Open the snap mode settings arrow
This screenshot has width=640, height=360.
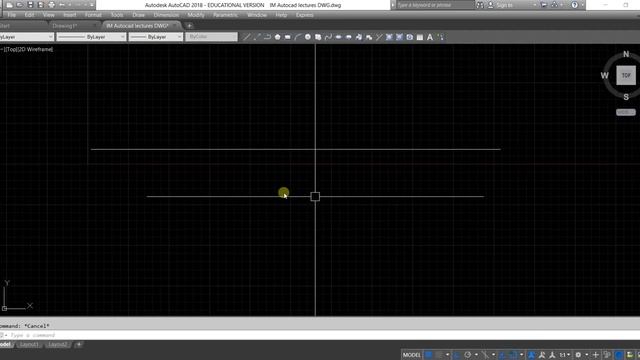pos(447,355)
